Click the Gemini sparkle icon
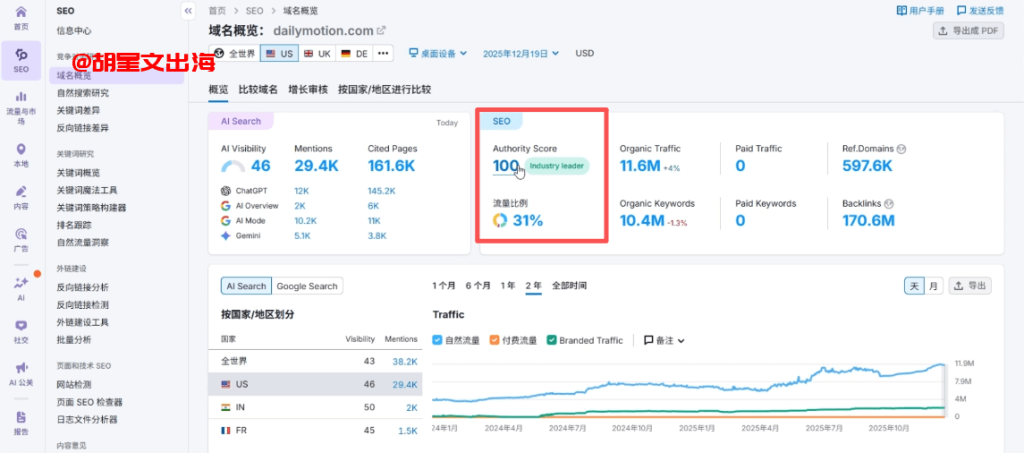The width and height of the screenshot is (1024, 453). 225,236
